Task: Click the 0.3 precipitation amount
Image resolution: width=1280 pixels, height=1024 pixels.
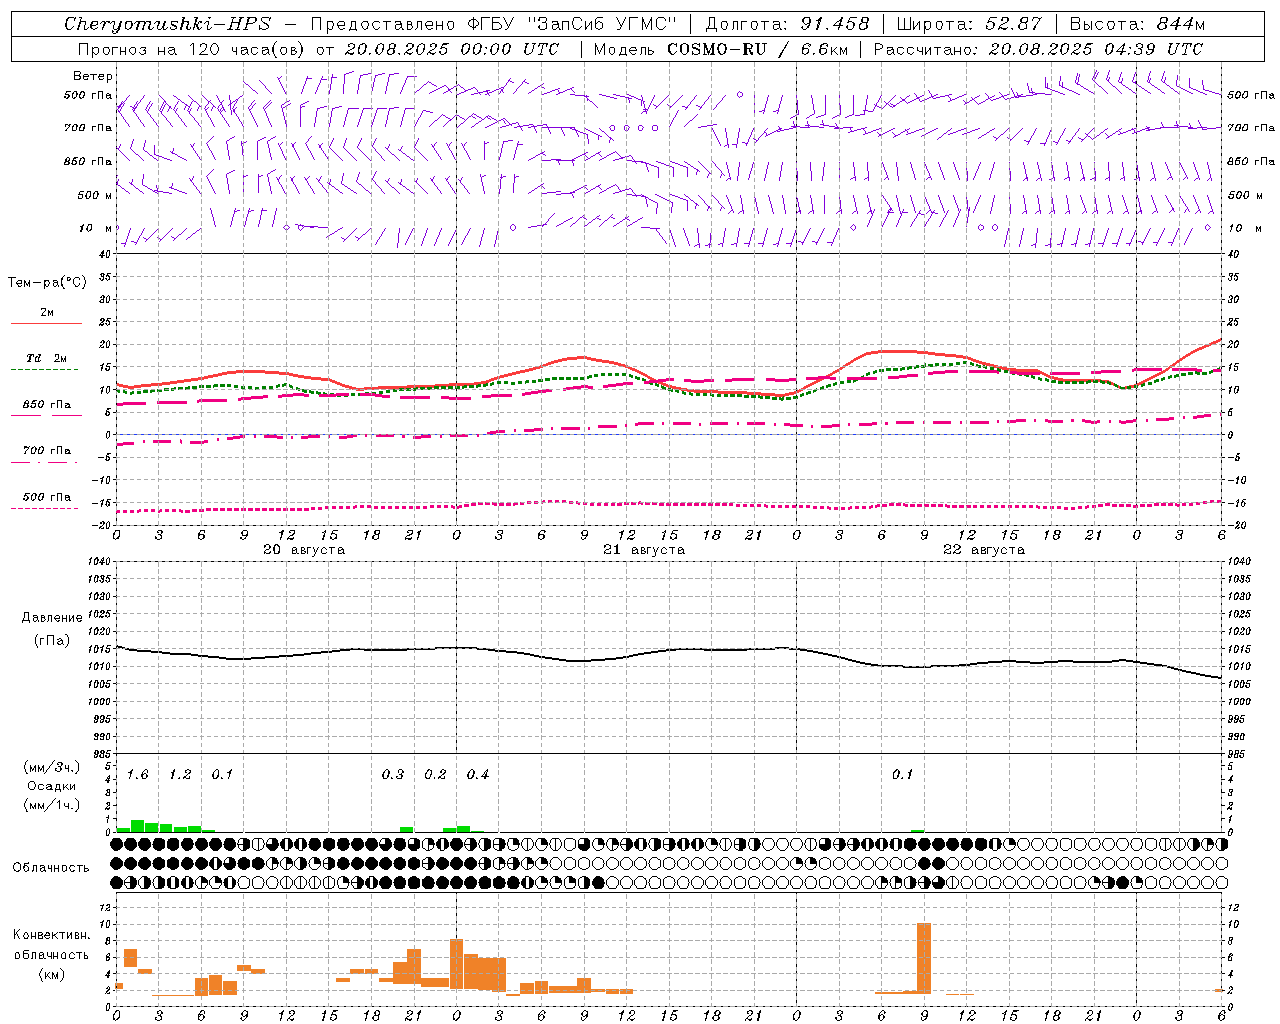Action: coord(393,775)
